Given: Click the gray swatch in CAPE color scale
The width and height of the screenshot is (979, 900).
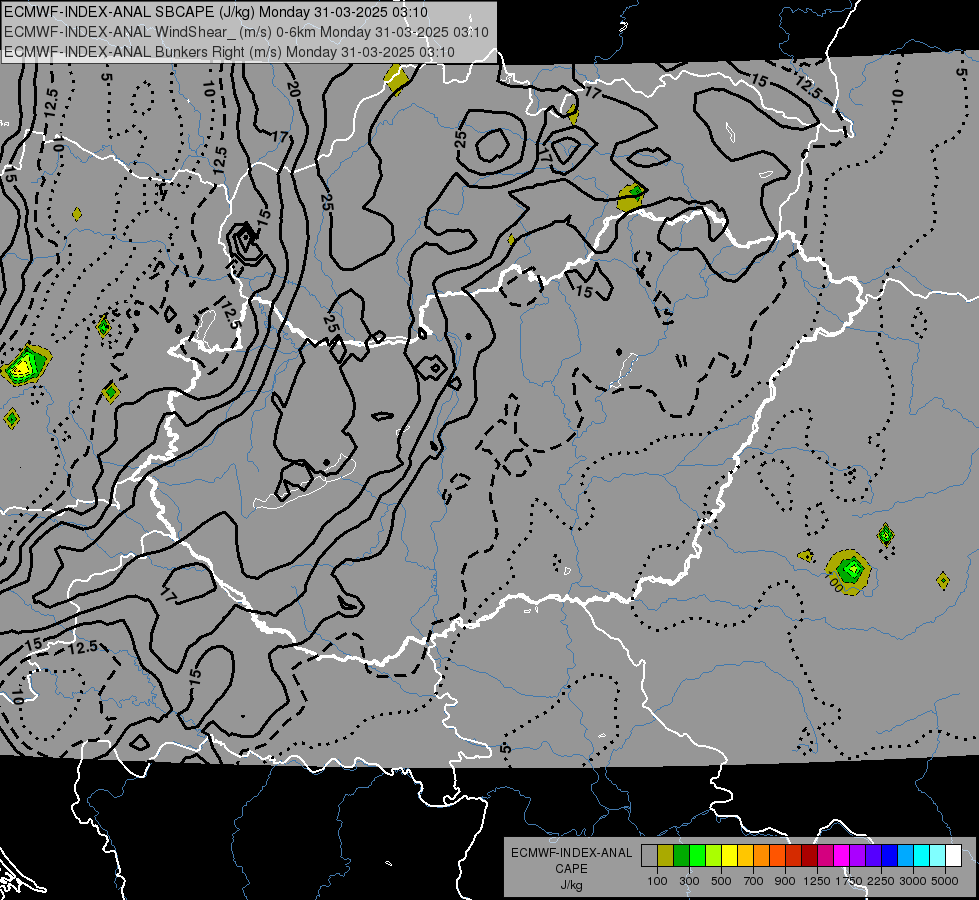Looking at the screenshot, I should coord(649,855).
